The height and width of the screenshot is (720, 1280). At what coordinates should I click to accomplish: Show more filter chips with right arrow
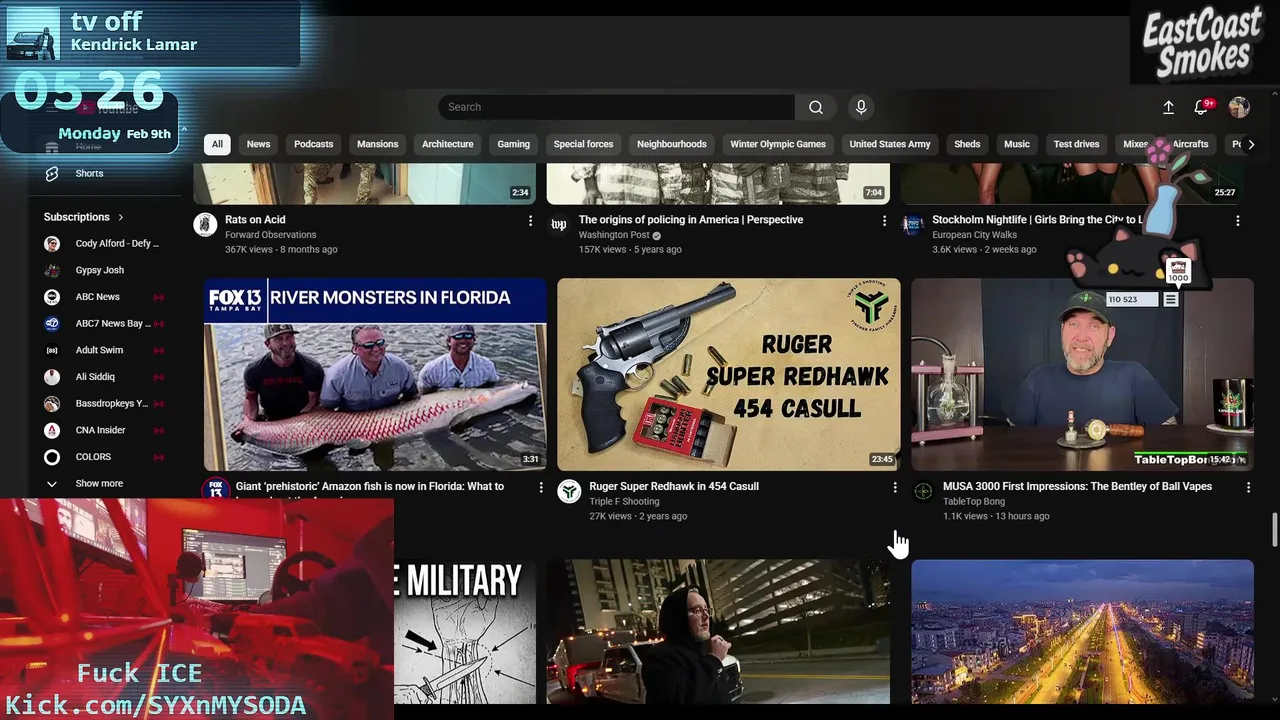(1250, 144)
